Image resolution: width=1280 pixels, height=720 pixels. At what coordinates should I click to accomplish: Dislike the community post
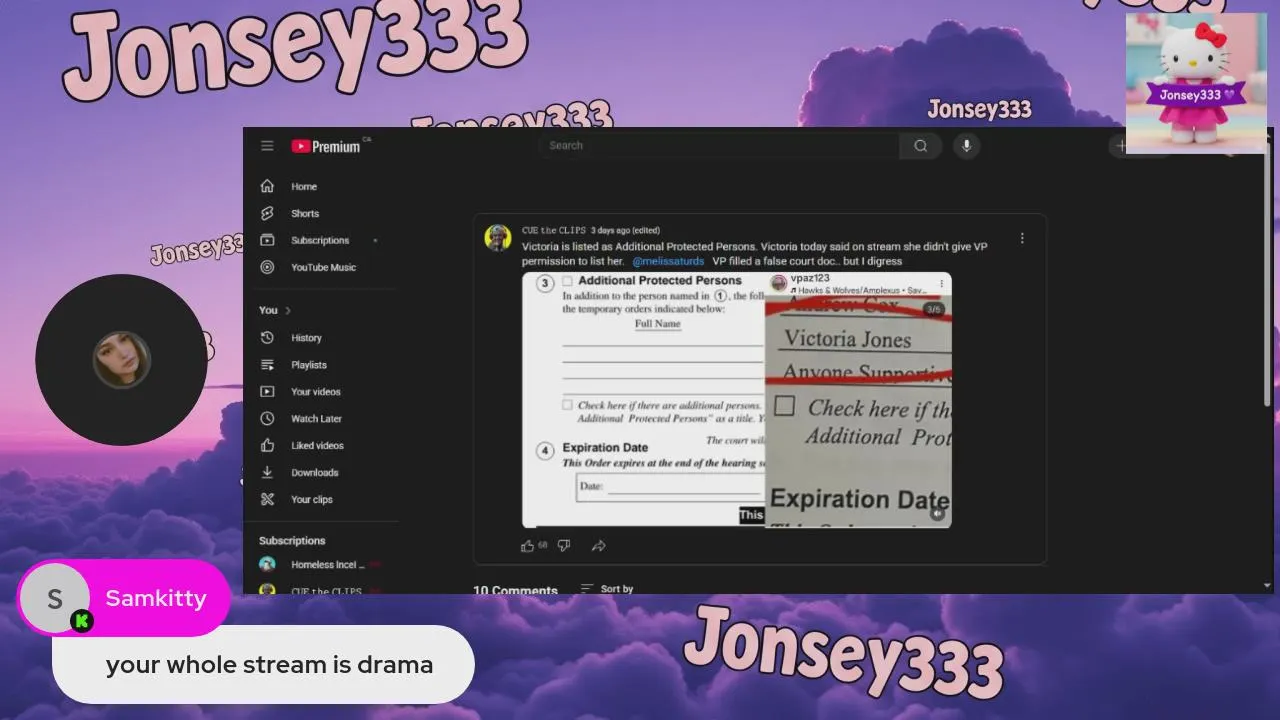coord(563,546)
